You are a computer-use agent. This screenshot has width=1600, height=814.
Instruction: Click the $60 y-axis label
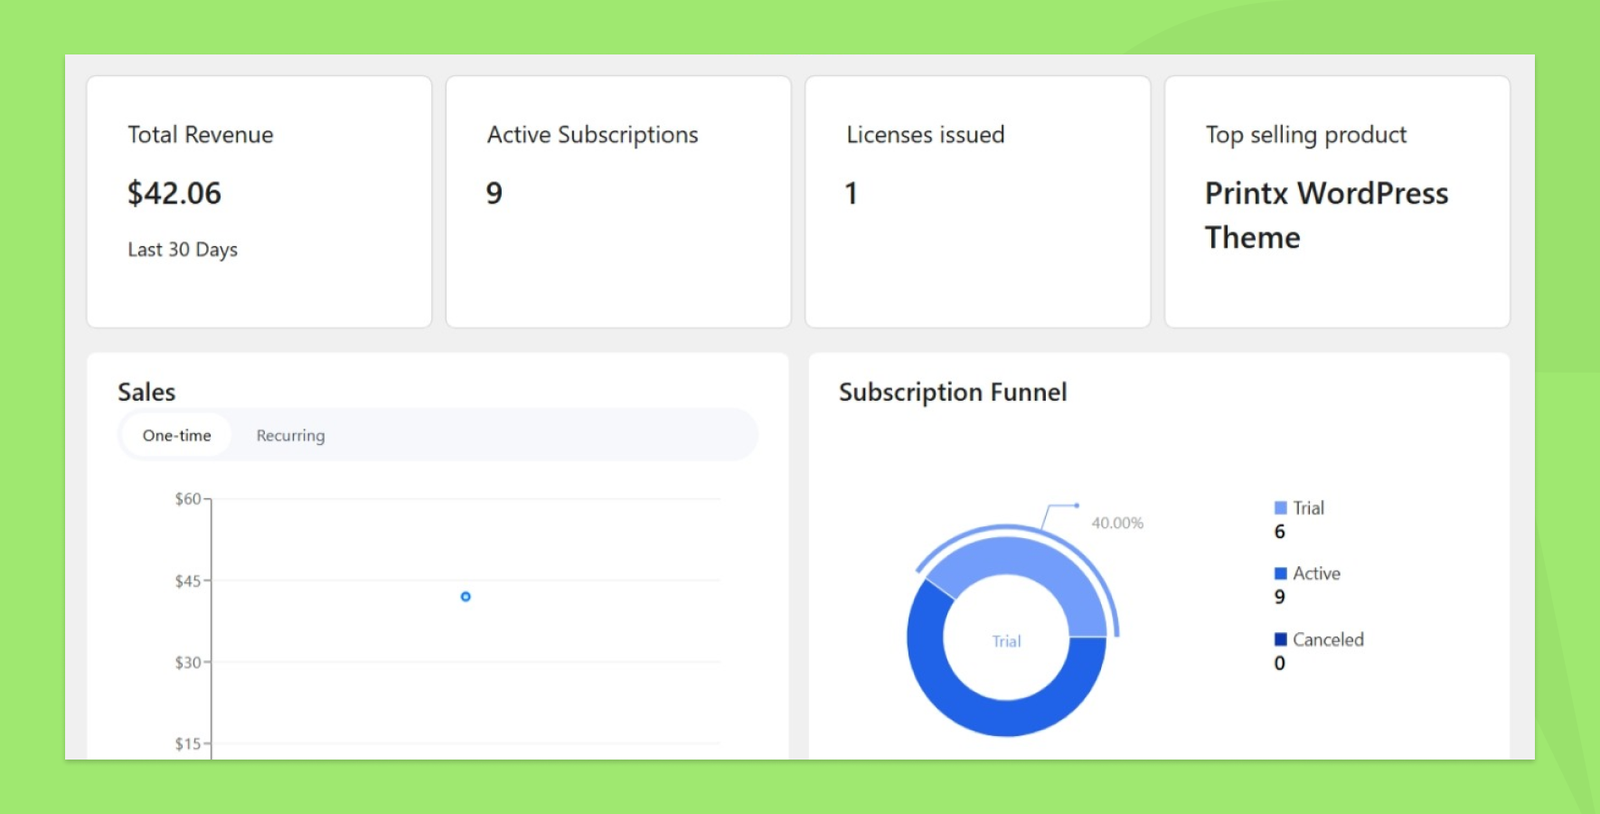coord(187,499)
